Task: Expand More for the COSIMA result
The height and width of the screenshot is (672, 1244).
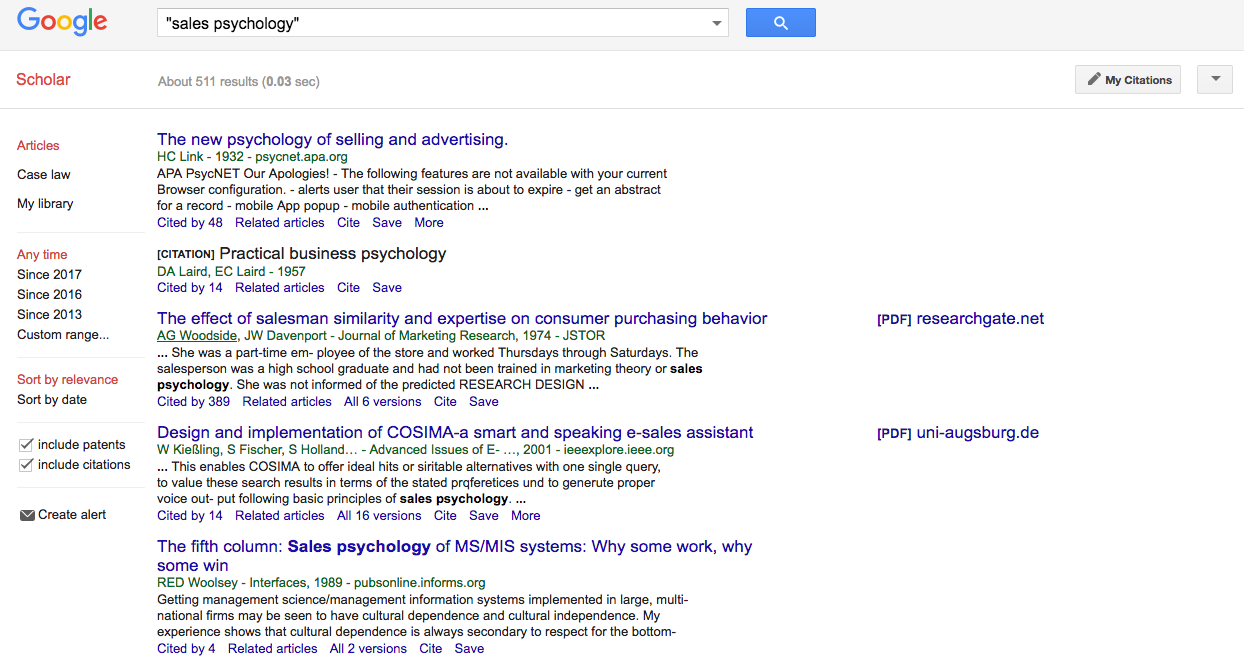Action: pyautogui.click(x=526, y=516)
